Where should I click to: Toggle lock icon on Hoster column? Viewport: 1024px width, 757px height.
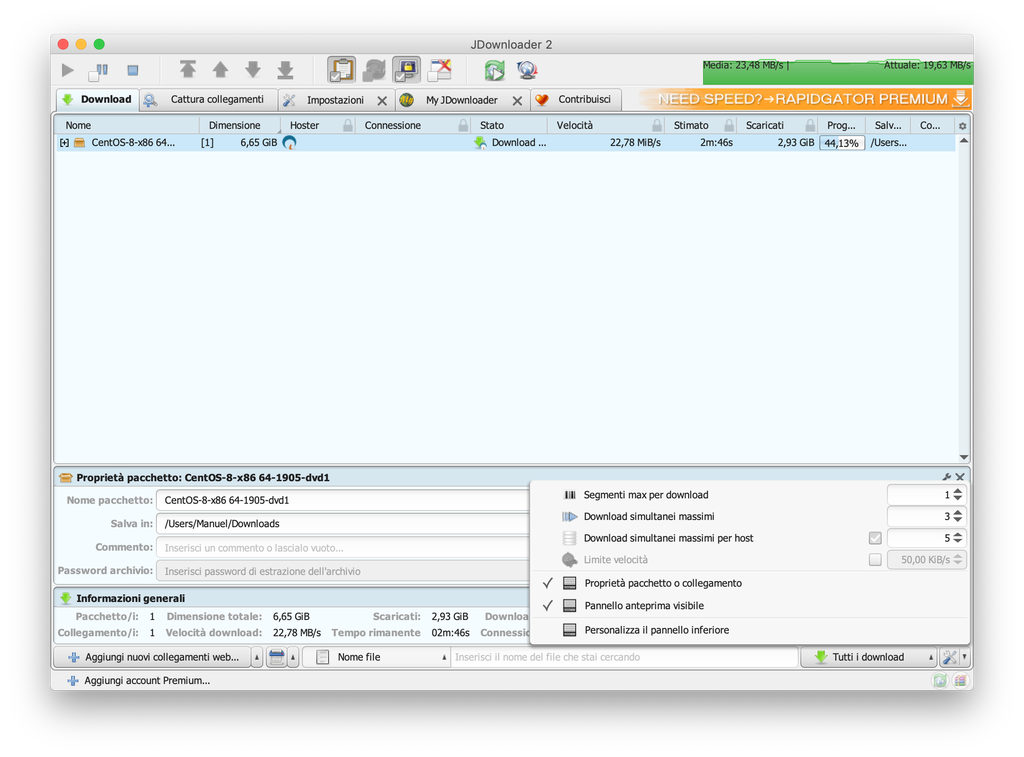pyautogui.click(x=347, y=125)
